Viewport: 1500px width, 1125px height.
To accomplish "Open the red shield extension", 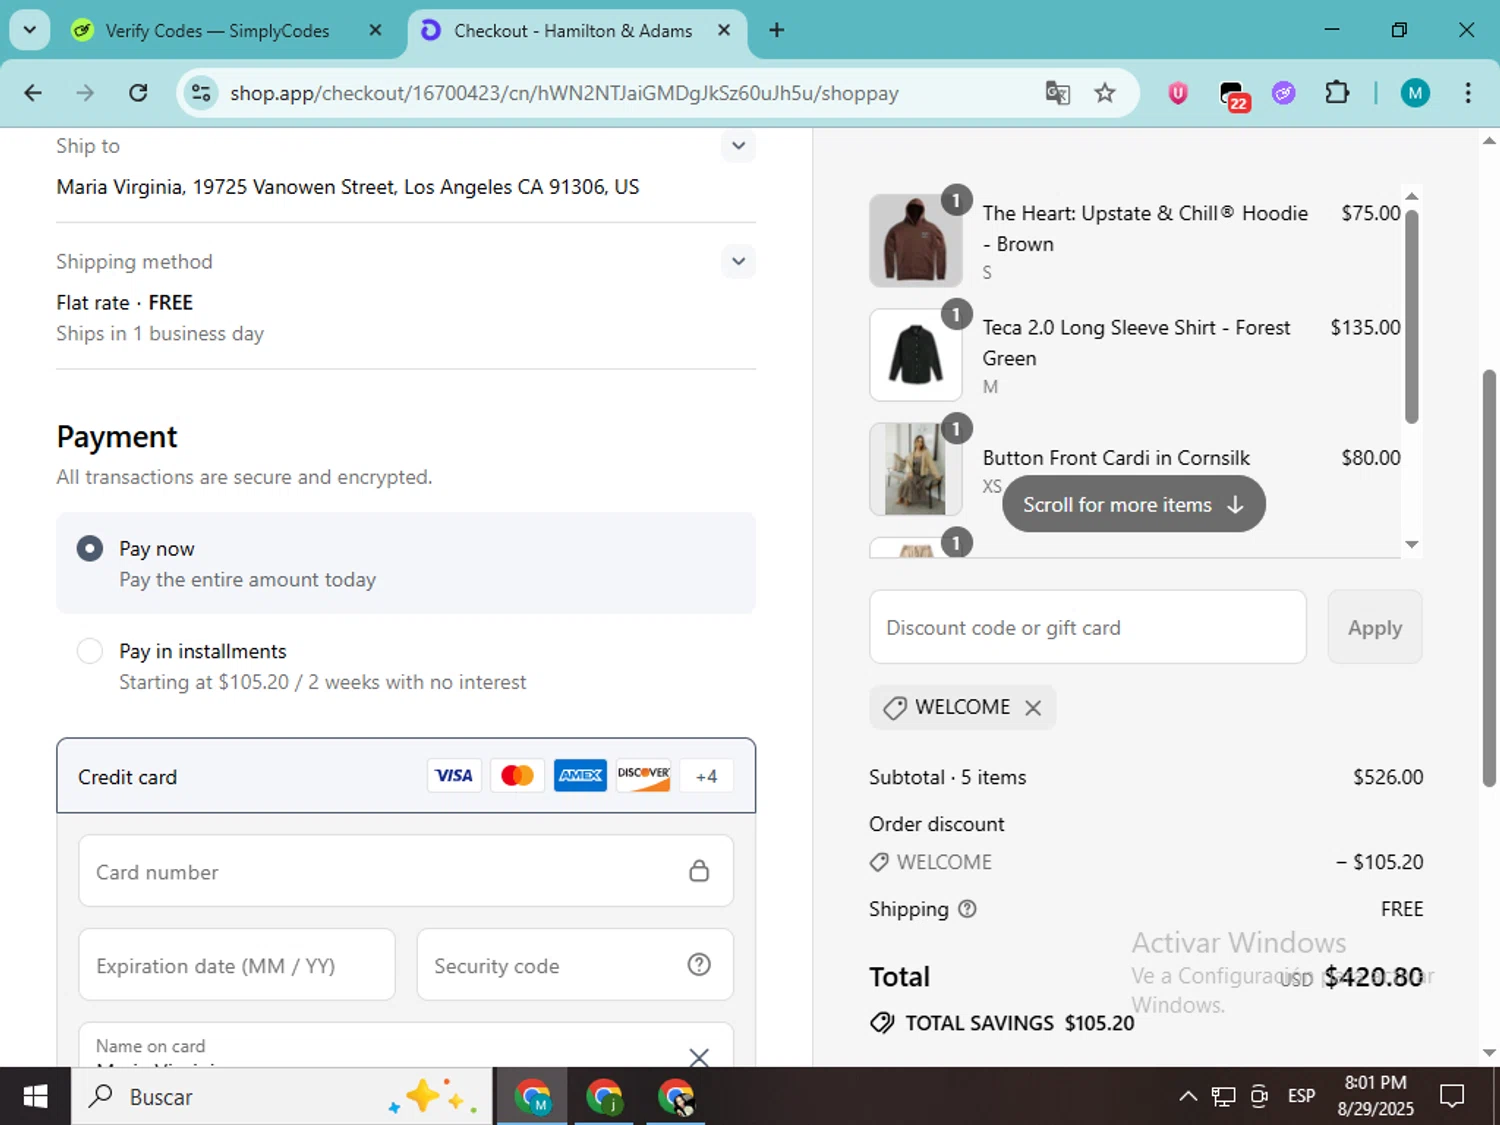I will pyautogui.click(x=1178, y=93).
